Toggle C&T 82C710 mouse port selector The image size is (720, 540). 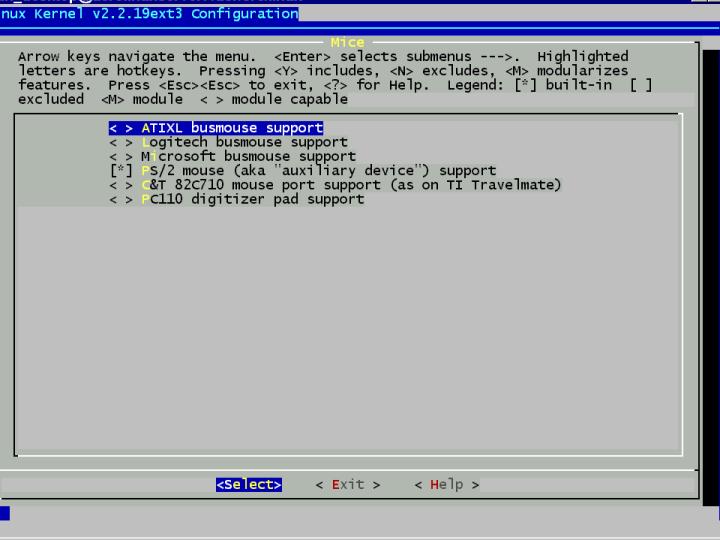pyautogui.click(x=121, y=185)
